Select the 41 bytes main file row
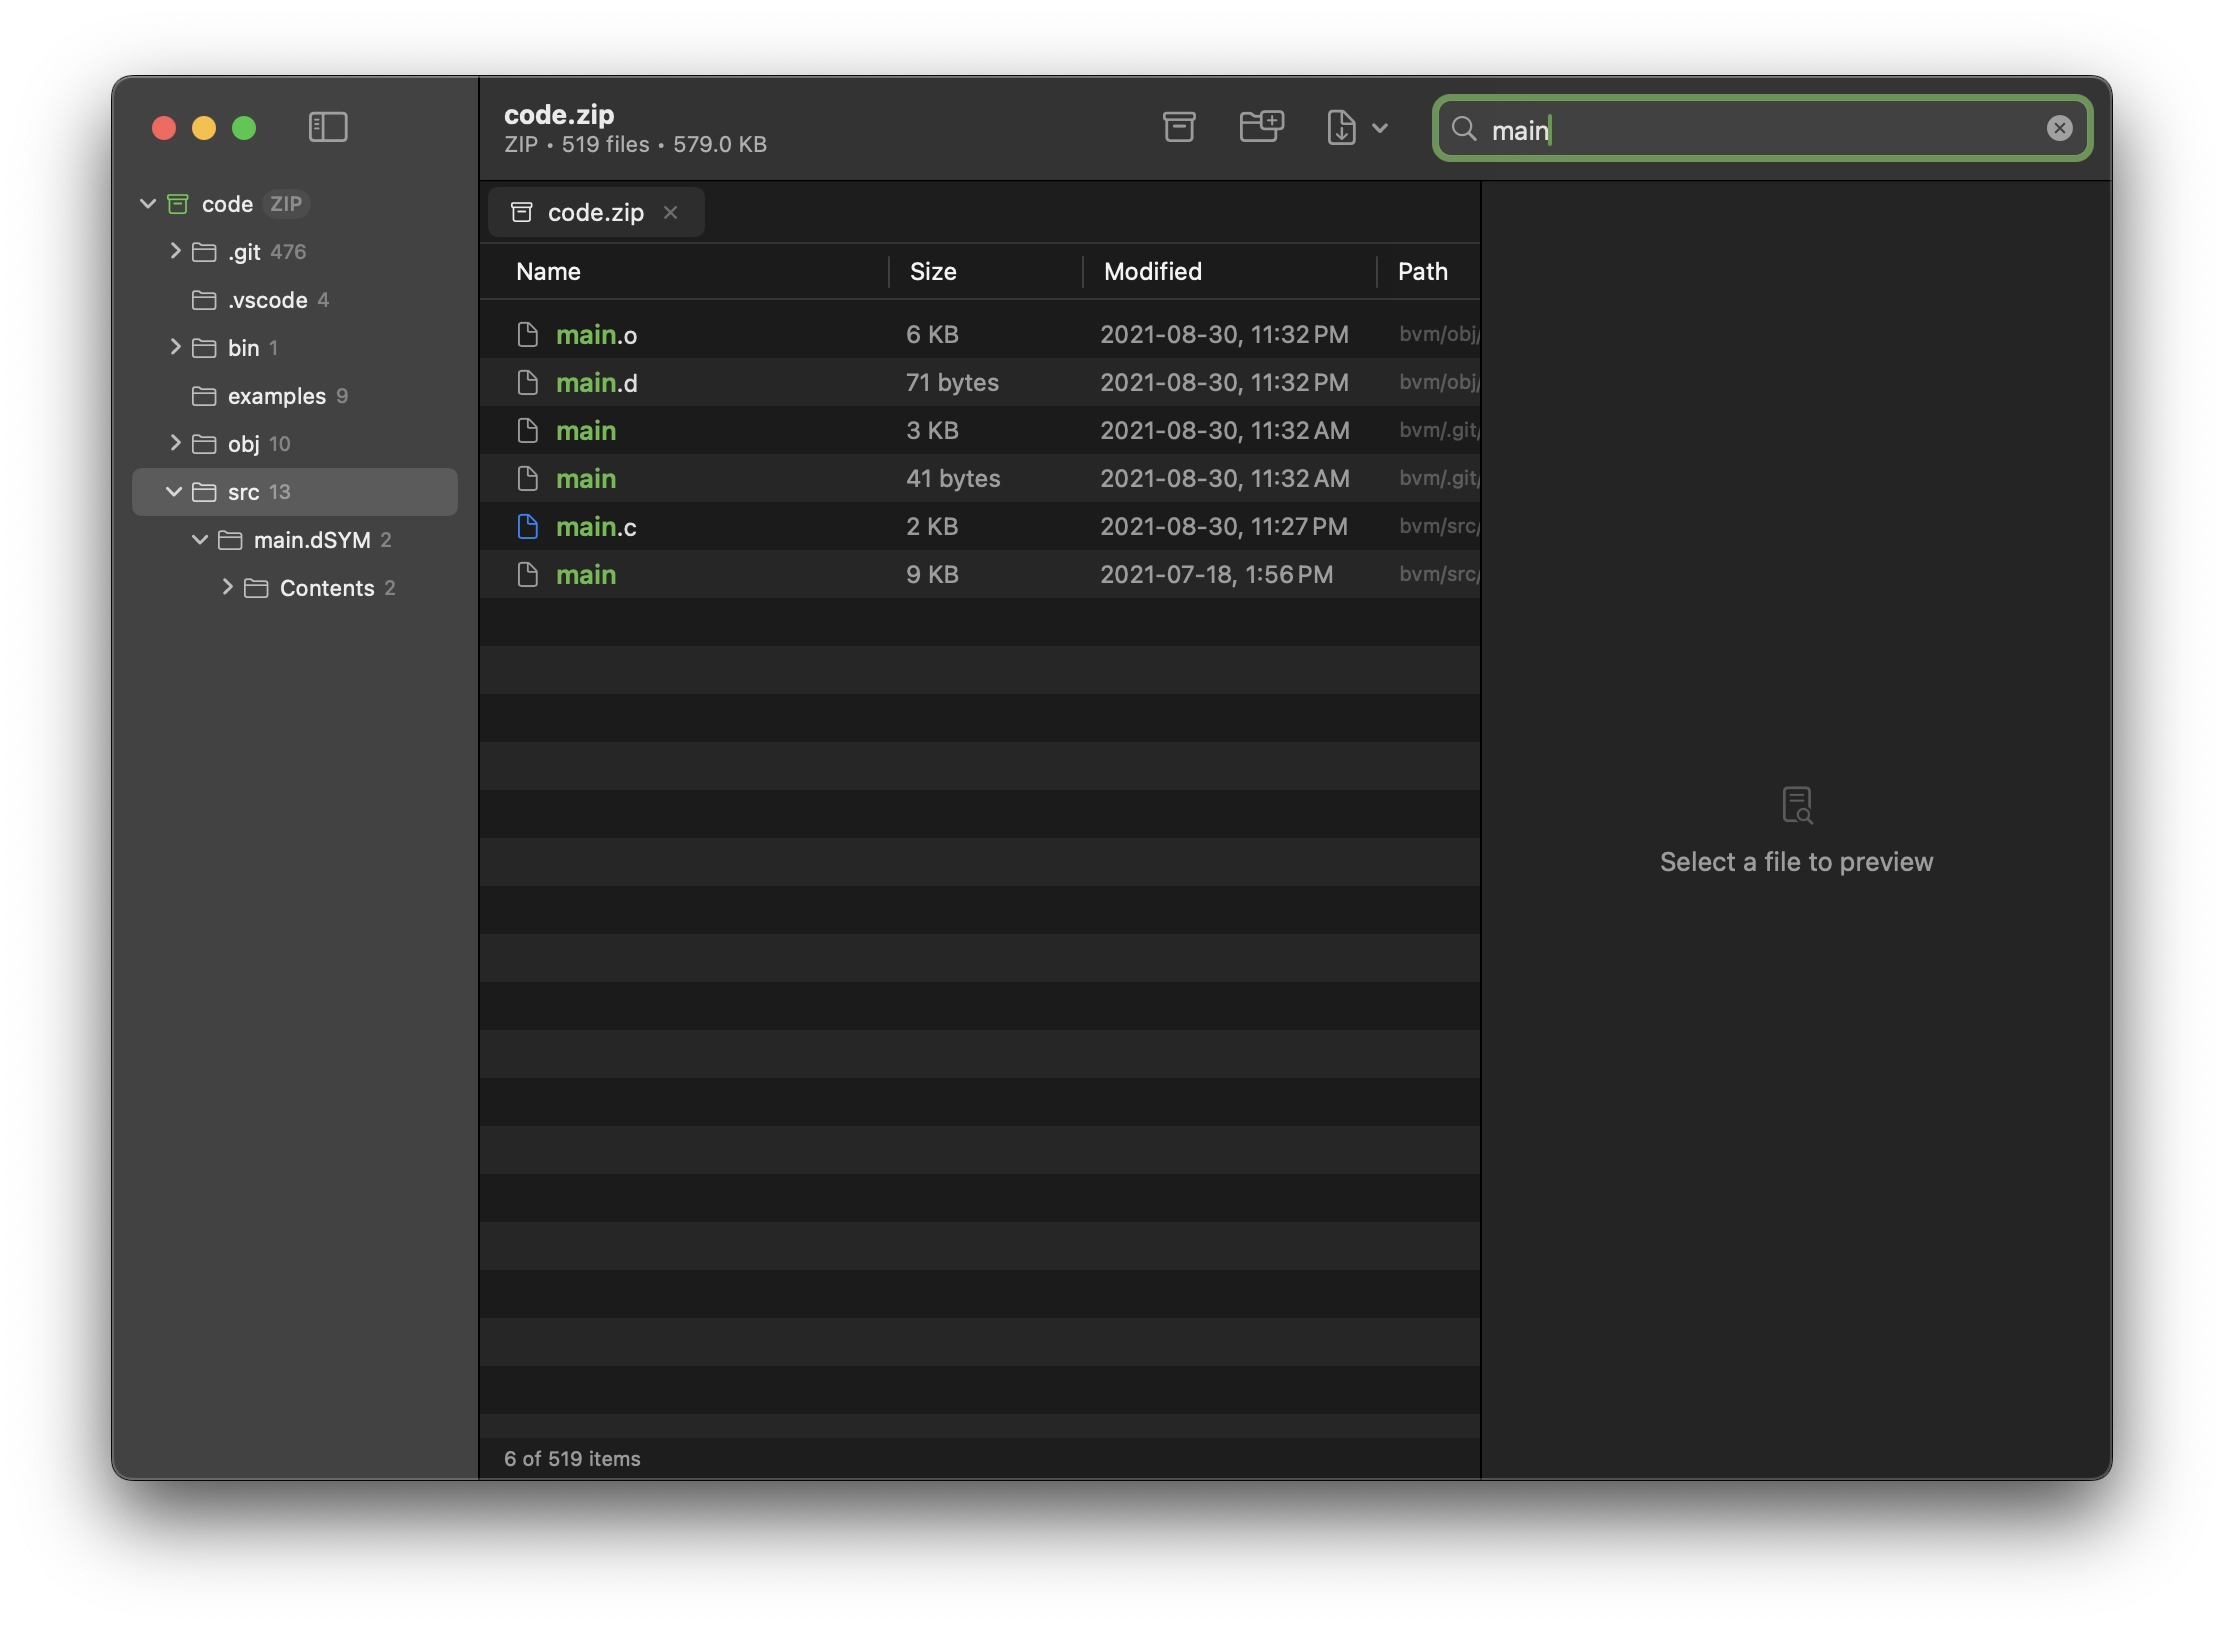This screenshot has height=1628, width=2224. click(980, 478)
